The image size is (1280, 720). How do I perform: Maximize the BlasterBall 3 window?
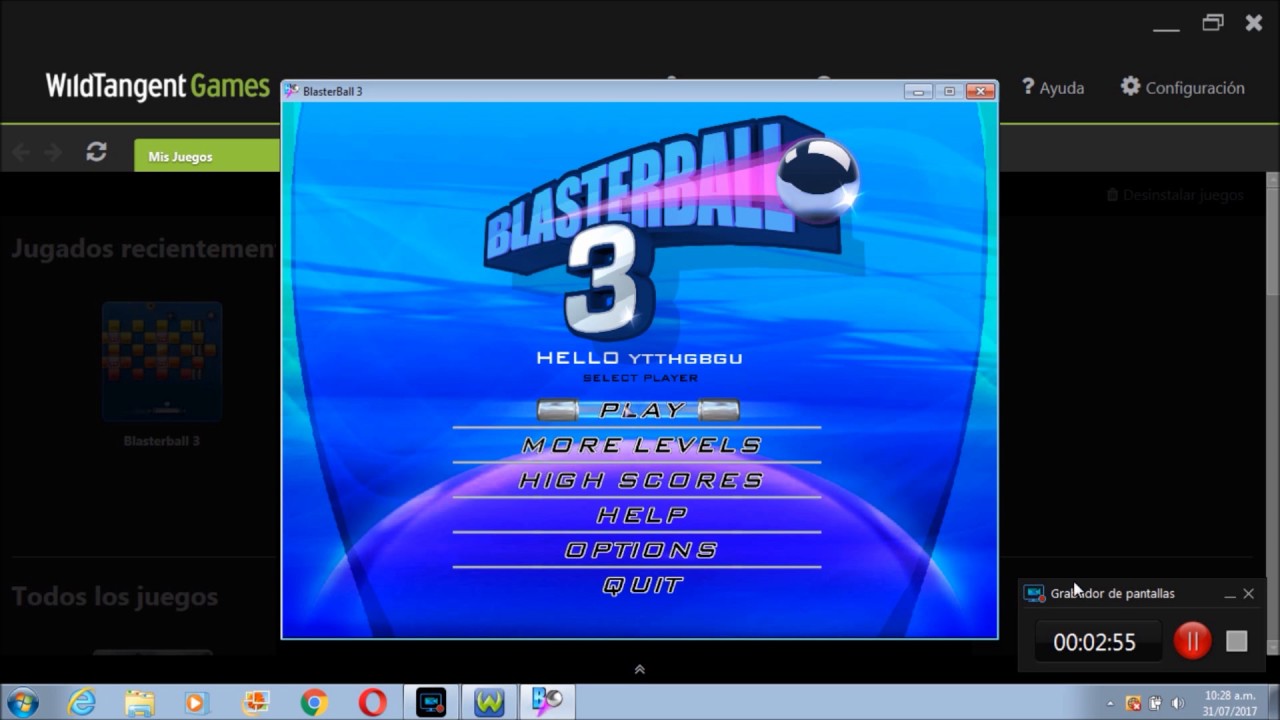coord(950,91)
